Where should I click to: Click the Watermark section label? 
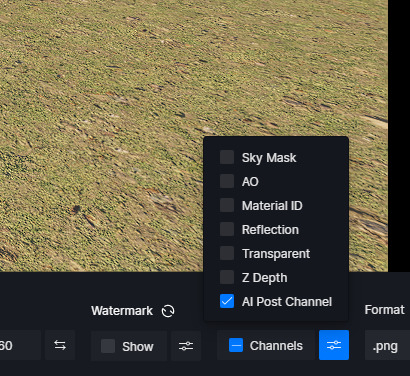122,311
